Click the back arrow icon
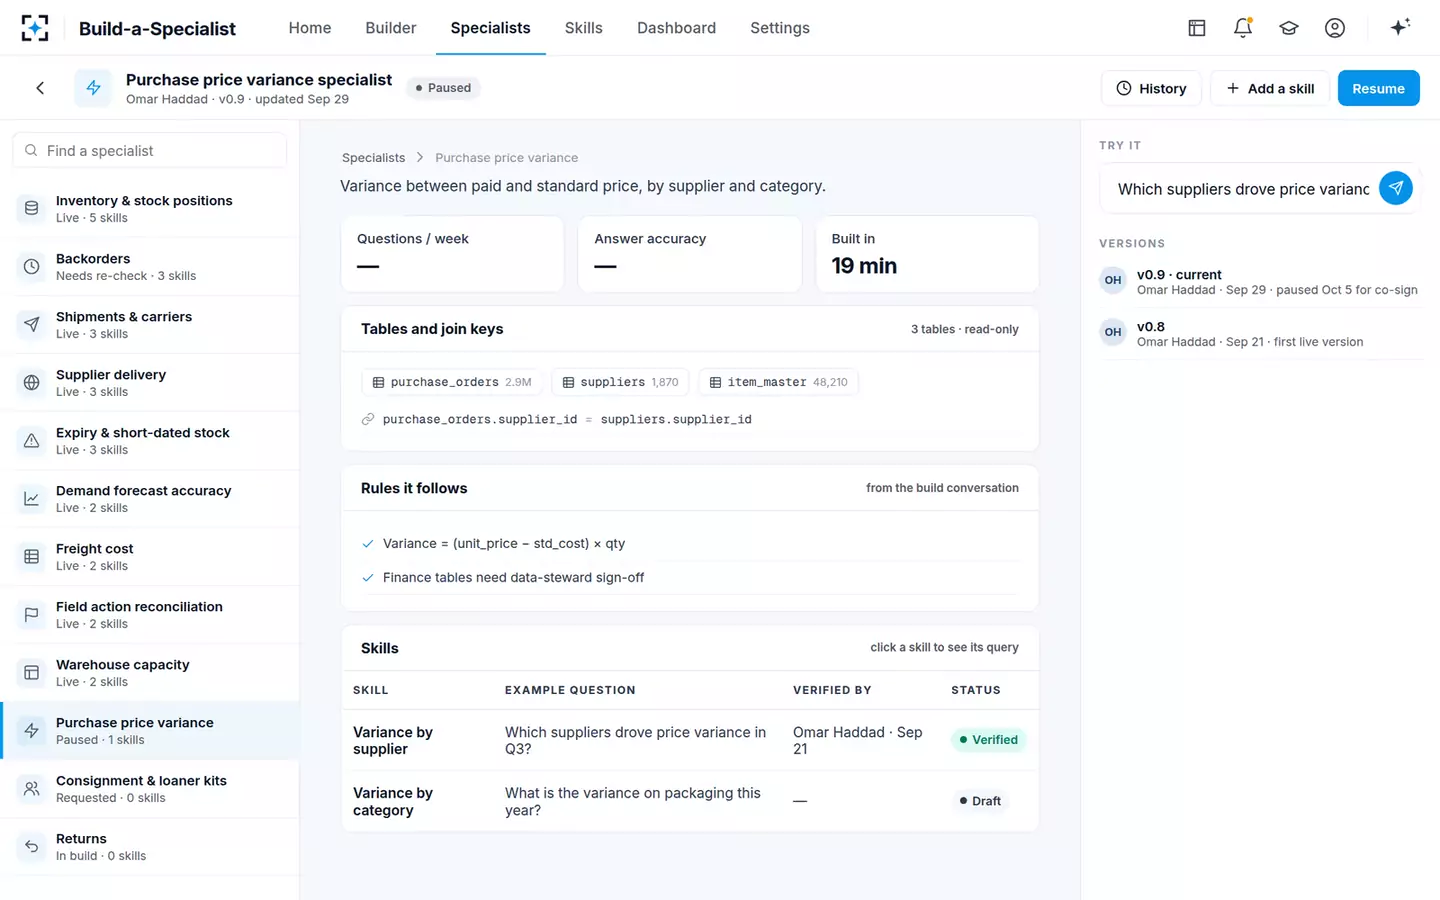Screen dimensions: 1440x900 click(x=40, y=88)
